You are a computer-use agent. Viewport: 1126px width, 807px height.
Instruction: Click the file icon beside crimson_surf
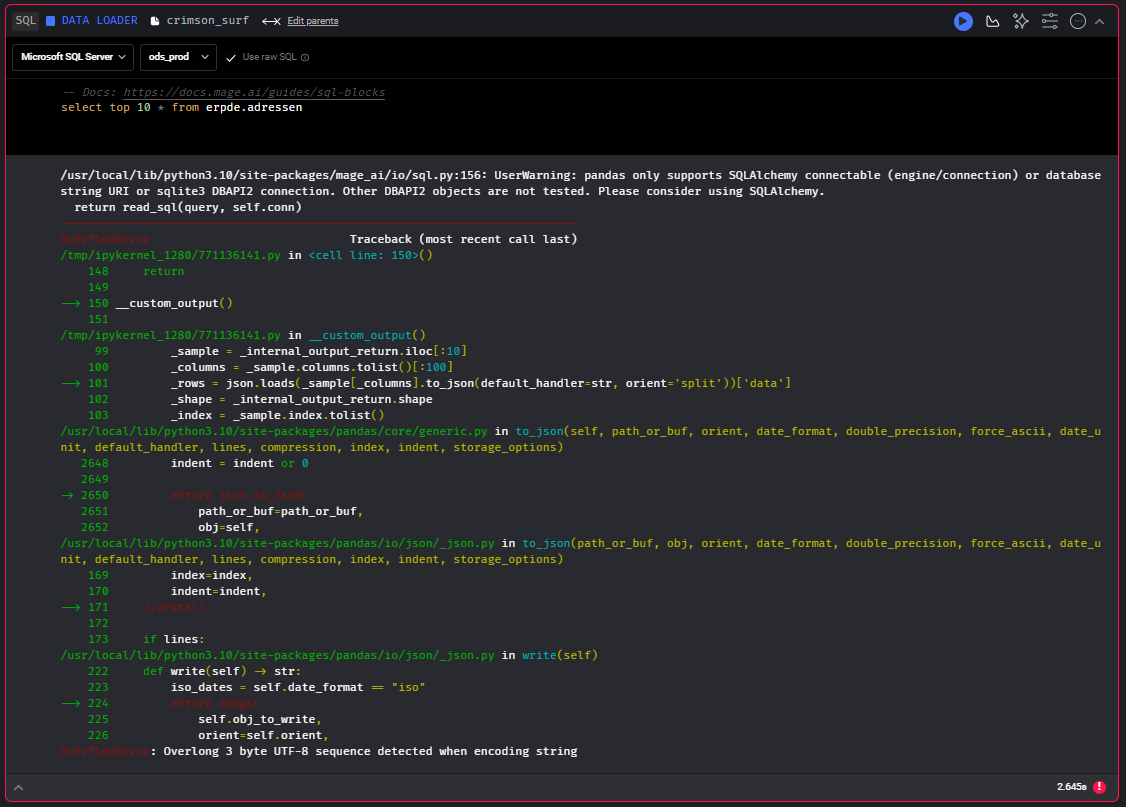coord(155,20)
